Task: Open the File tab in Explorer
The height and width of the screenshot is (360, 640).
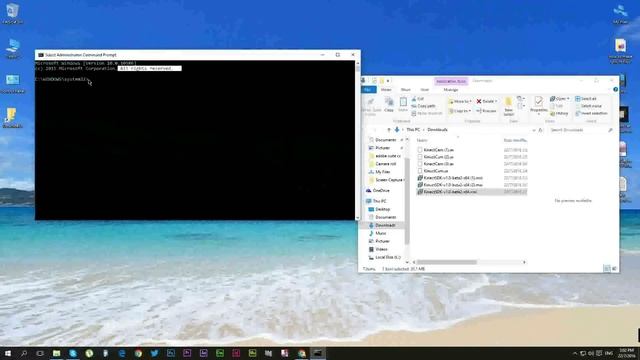Action: (x=368, y=89)
